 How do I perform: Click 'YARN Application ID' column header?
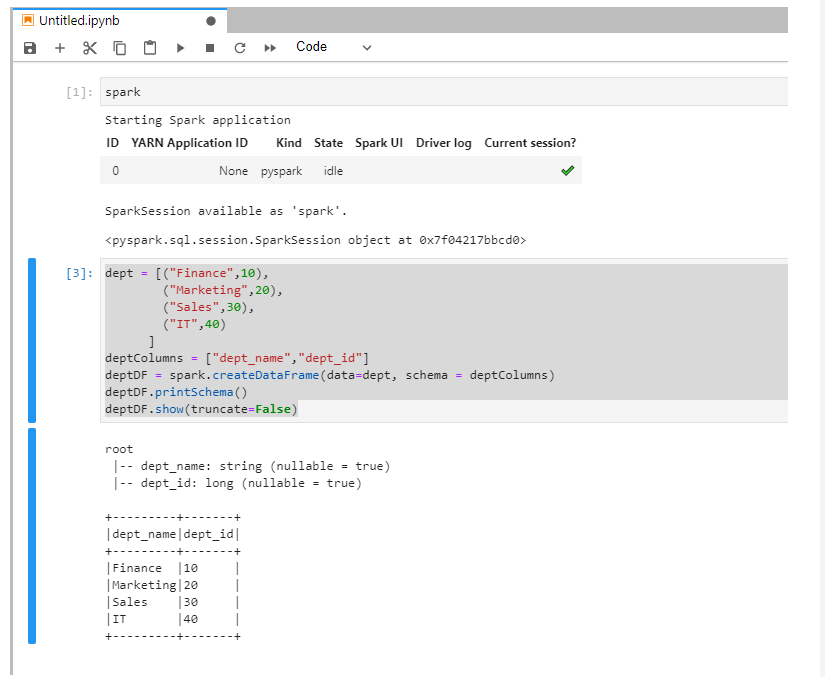(x=189, y=143)
